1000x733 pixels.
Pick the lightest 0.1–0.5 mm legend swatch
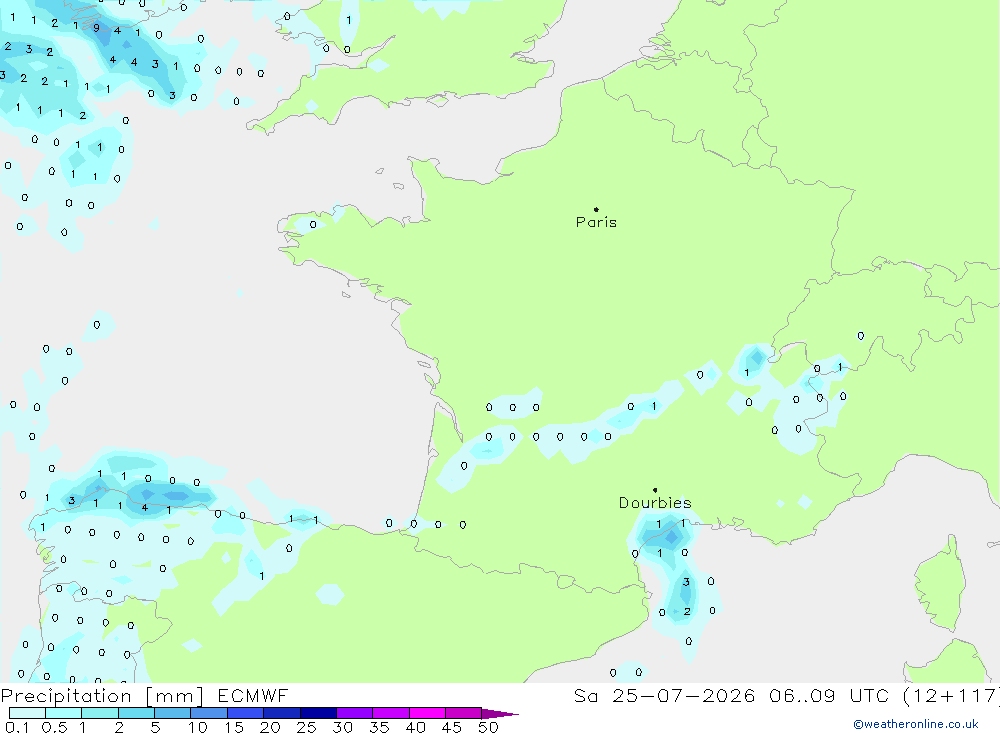click(x=27, y=713)
